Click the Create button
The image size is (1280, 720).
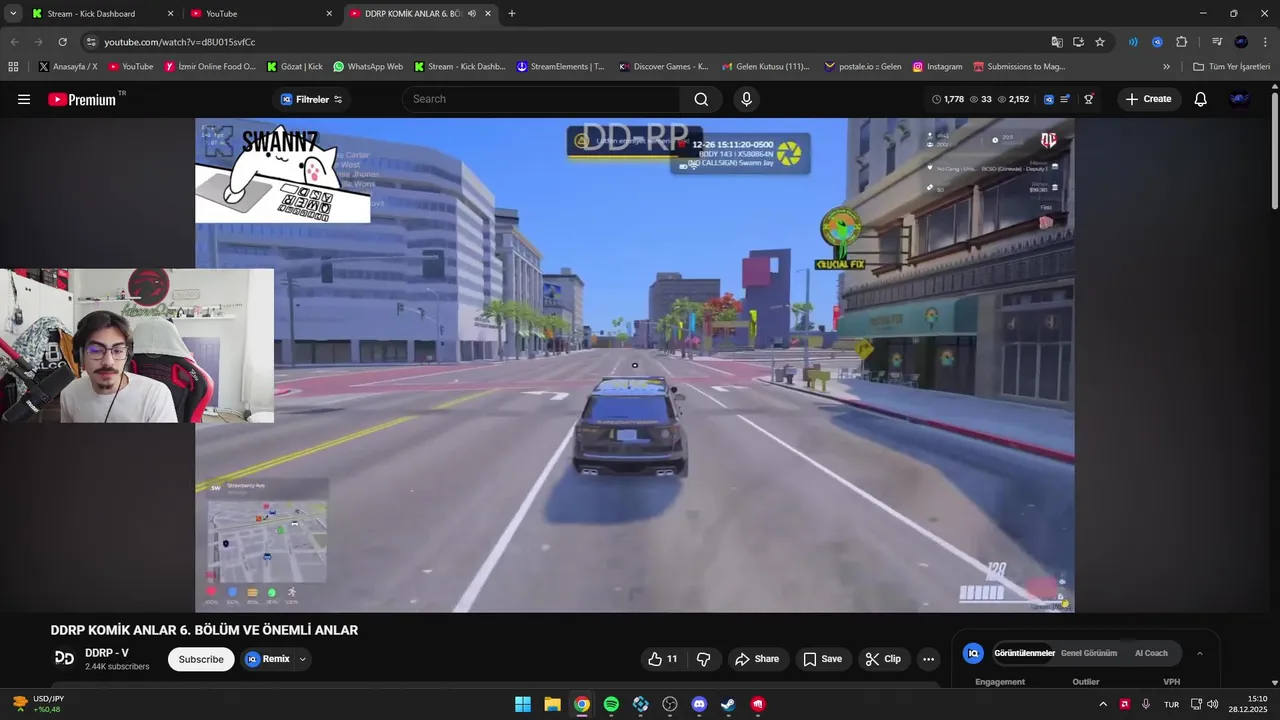point(1148,99)
